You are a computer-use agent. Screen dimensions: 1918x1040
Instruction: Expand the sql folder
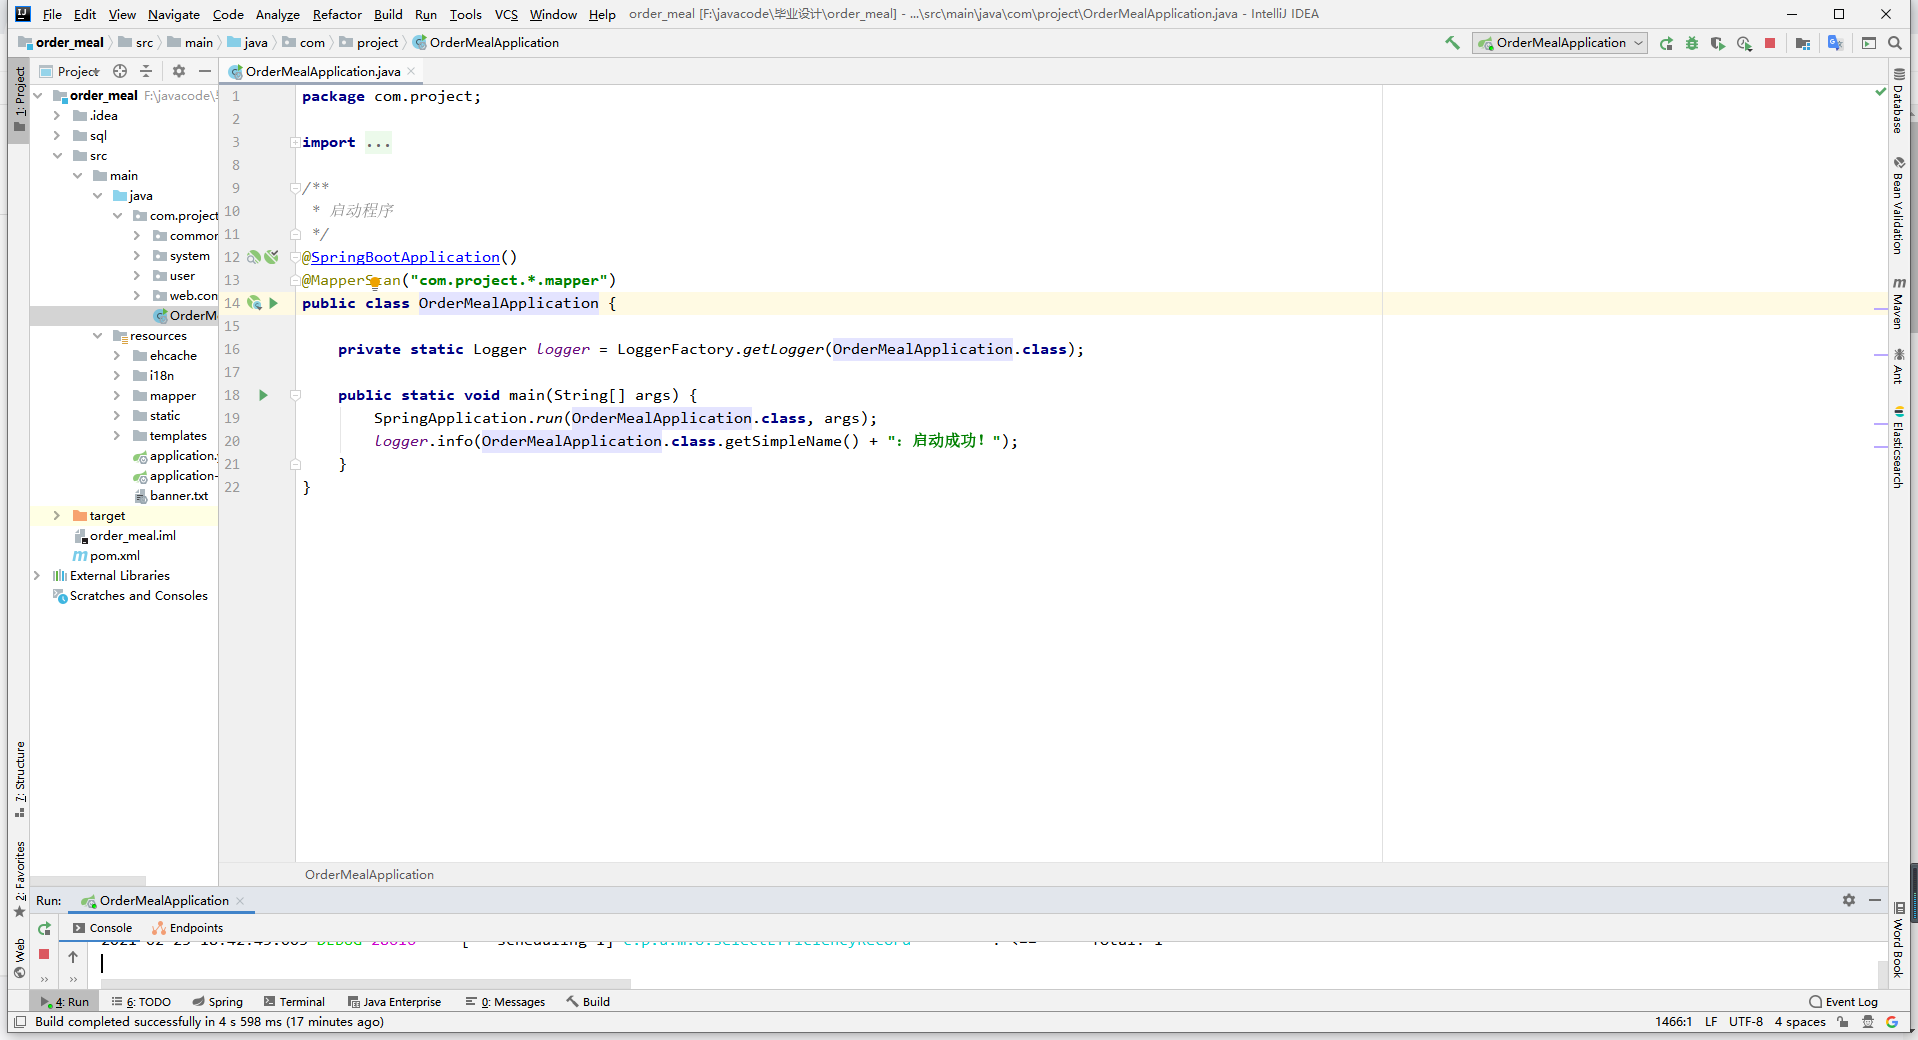(57, 136)
